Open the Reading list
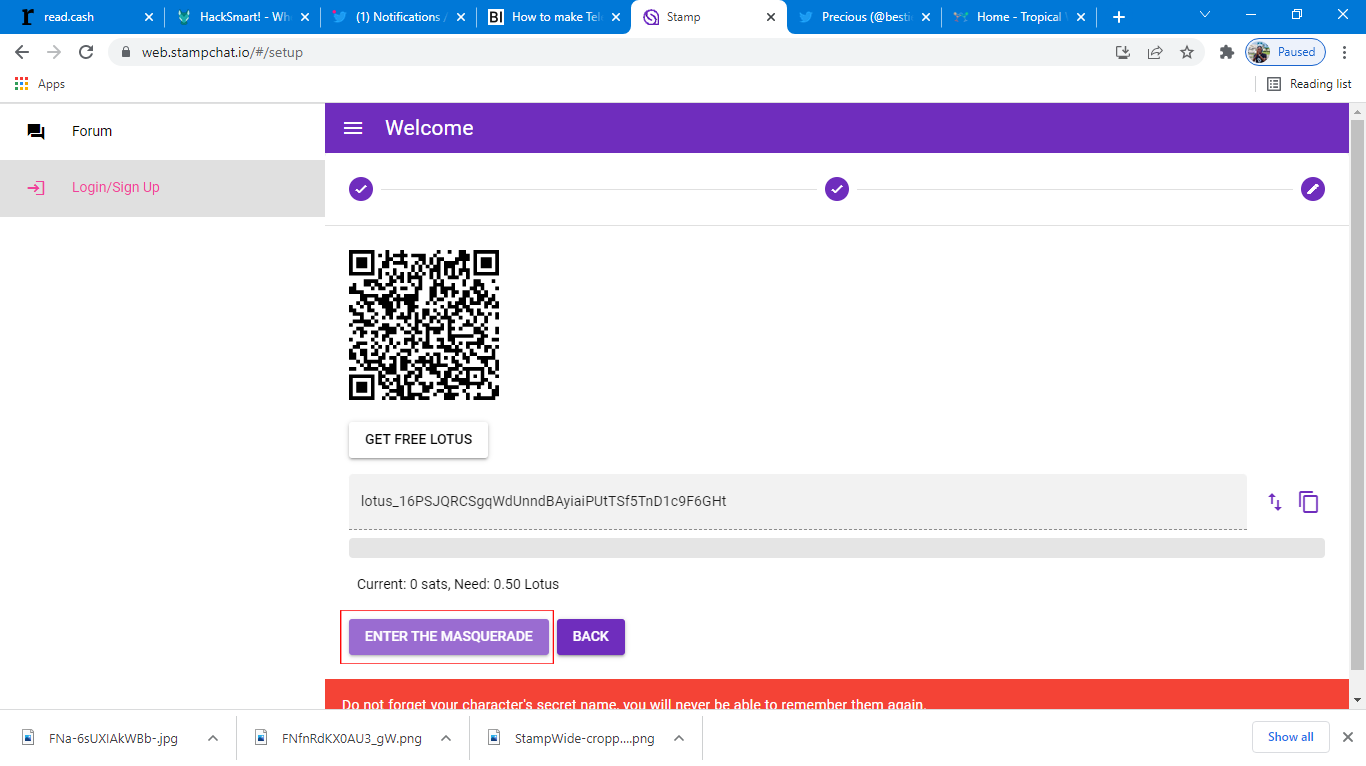 pyautogui.click(x=1309, y=84)
